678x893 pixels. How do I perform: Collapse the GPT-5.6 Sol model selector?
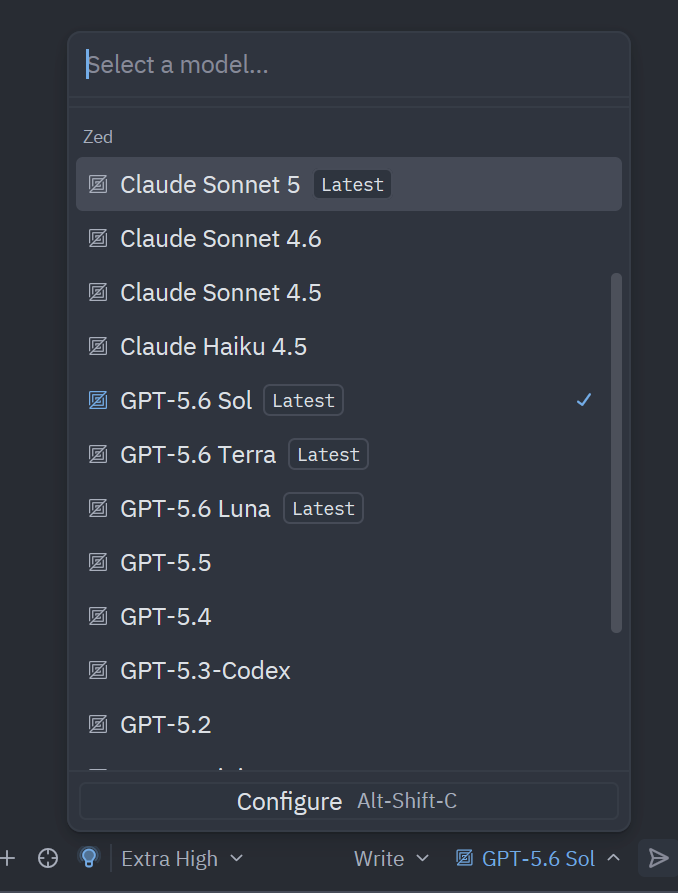[538, 858]
